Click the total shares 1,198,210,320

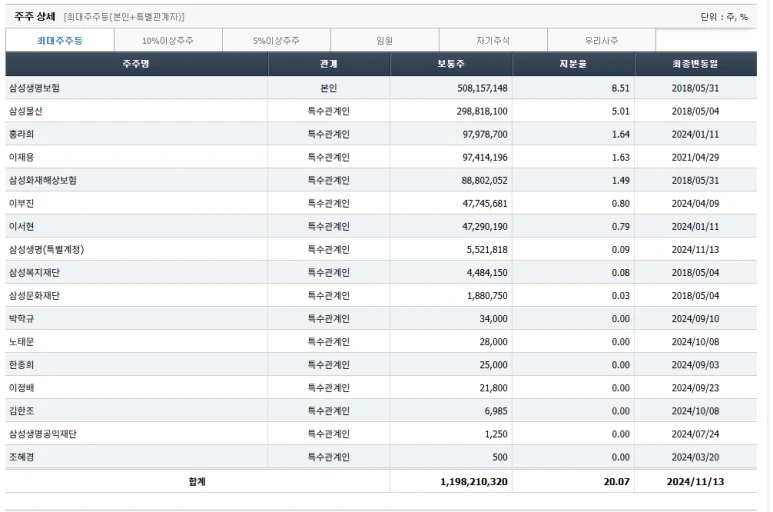(474, 481)
